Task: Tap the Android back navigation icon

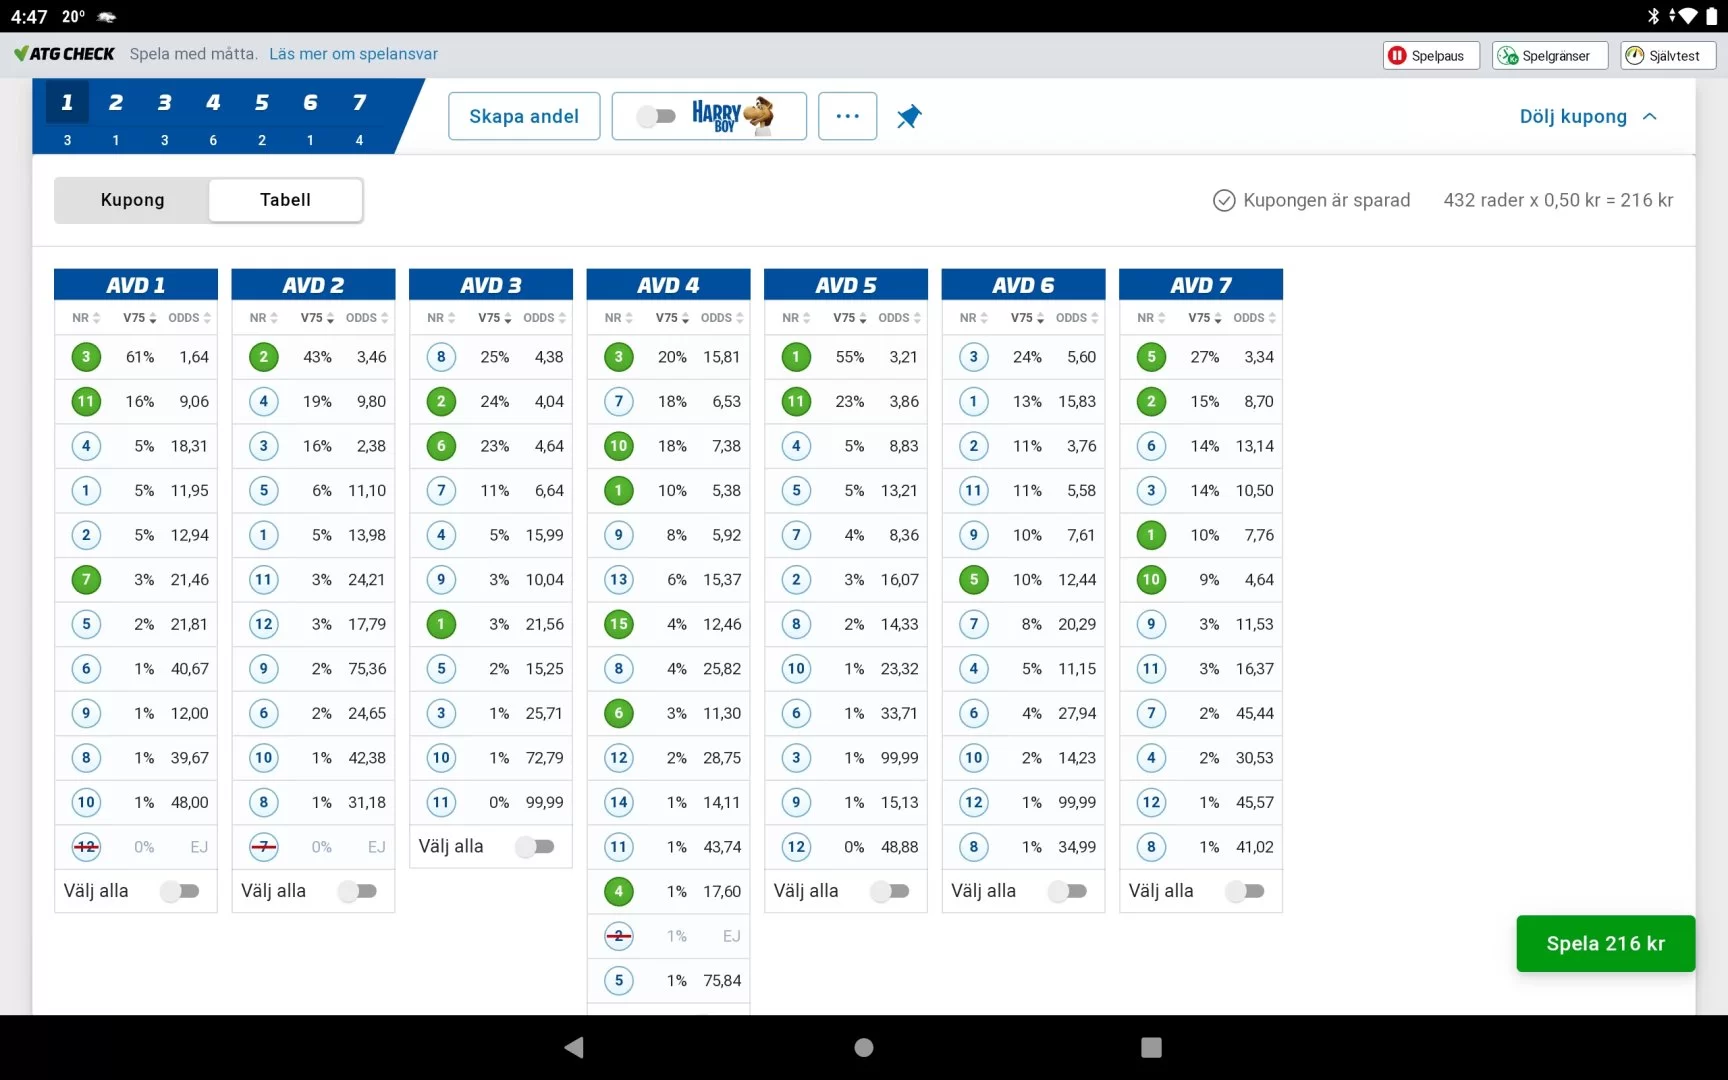Action: tap(574, 1047)
